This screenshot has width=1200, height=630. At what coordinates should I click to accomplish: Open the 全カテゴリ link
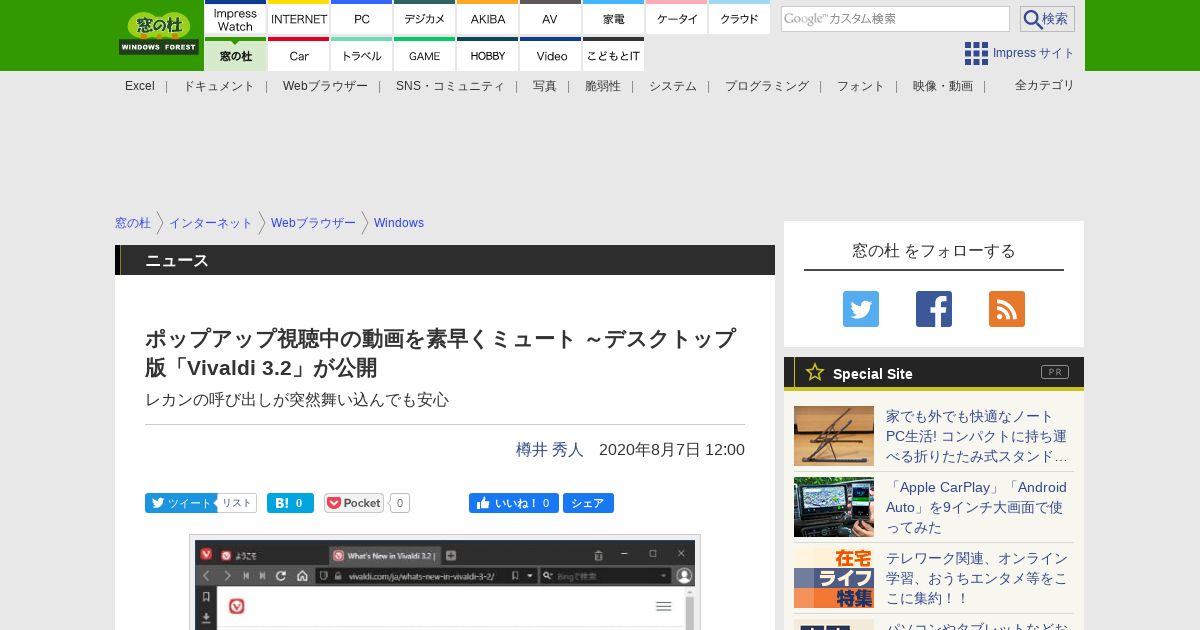coord(1045,85)
